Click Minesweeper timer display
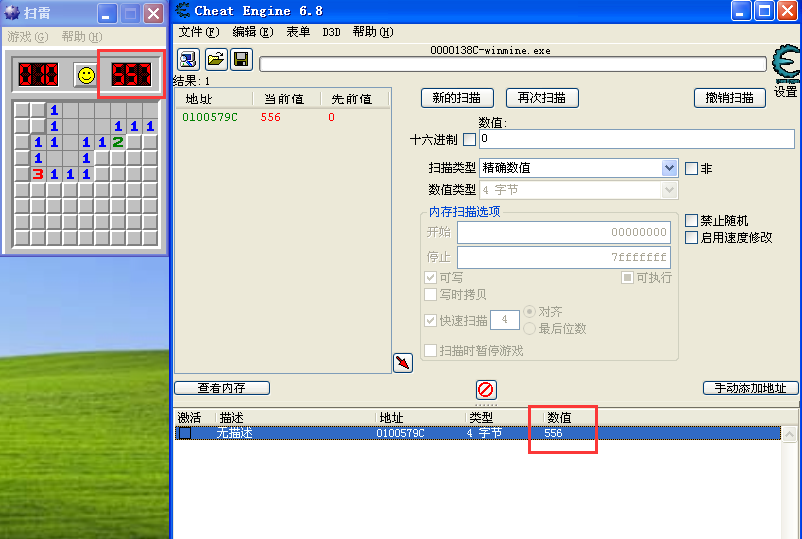This screenshot has width=802, height=539. pos(131,75)
